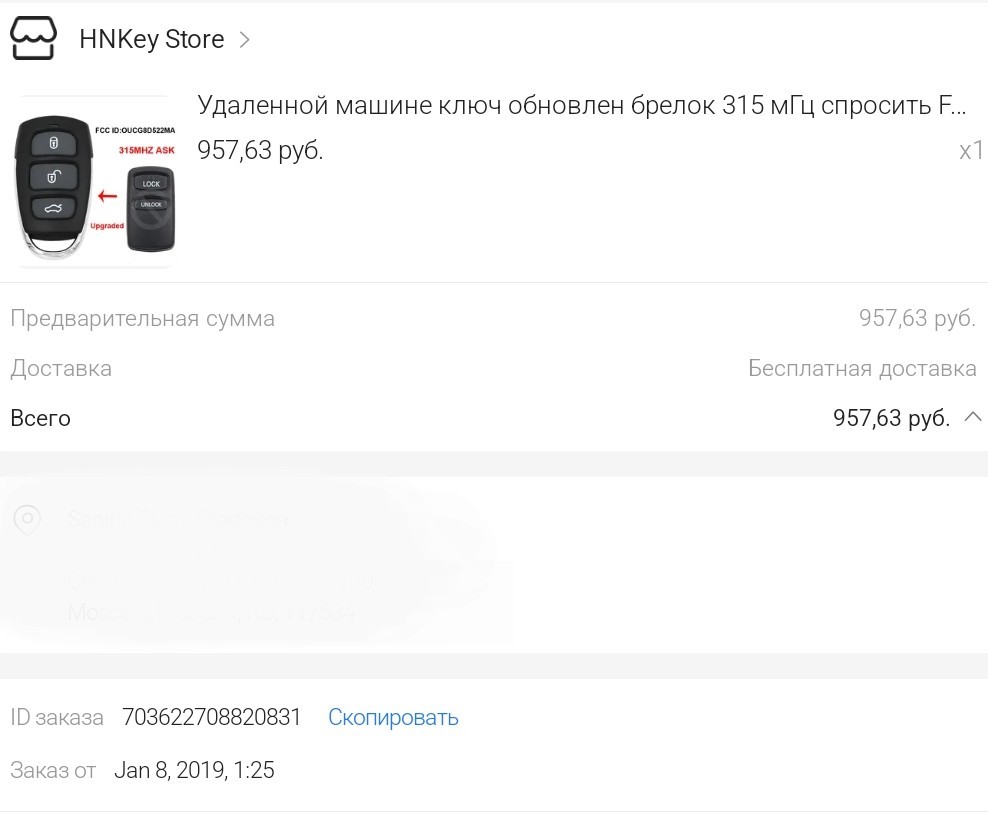The image size is (988, 826).
Task: Click the Предварительная сумма label
Action: tap(142, 318)
